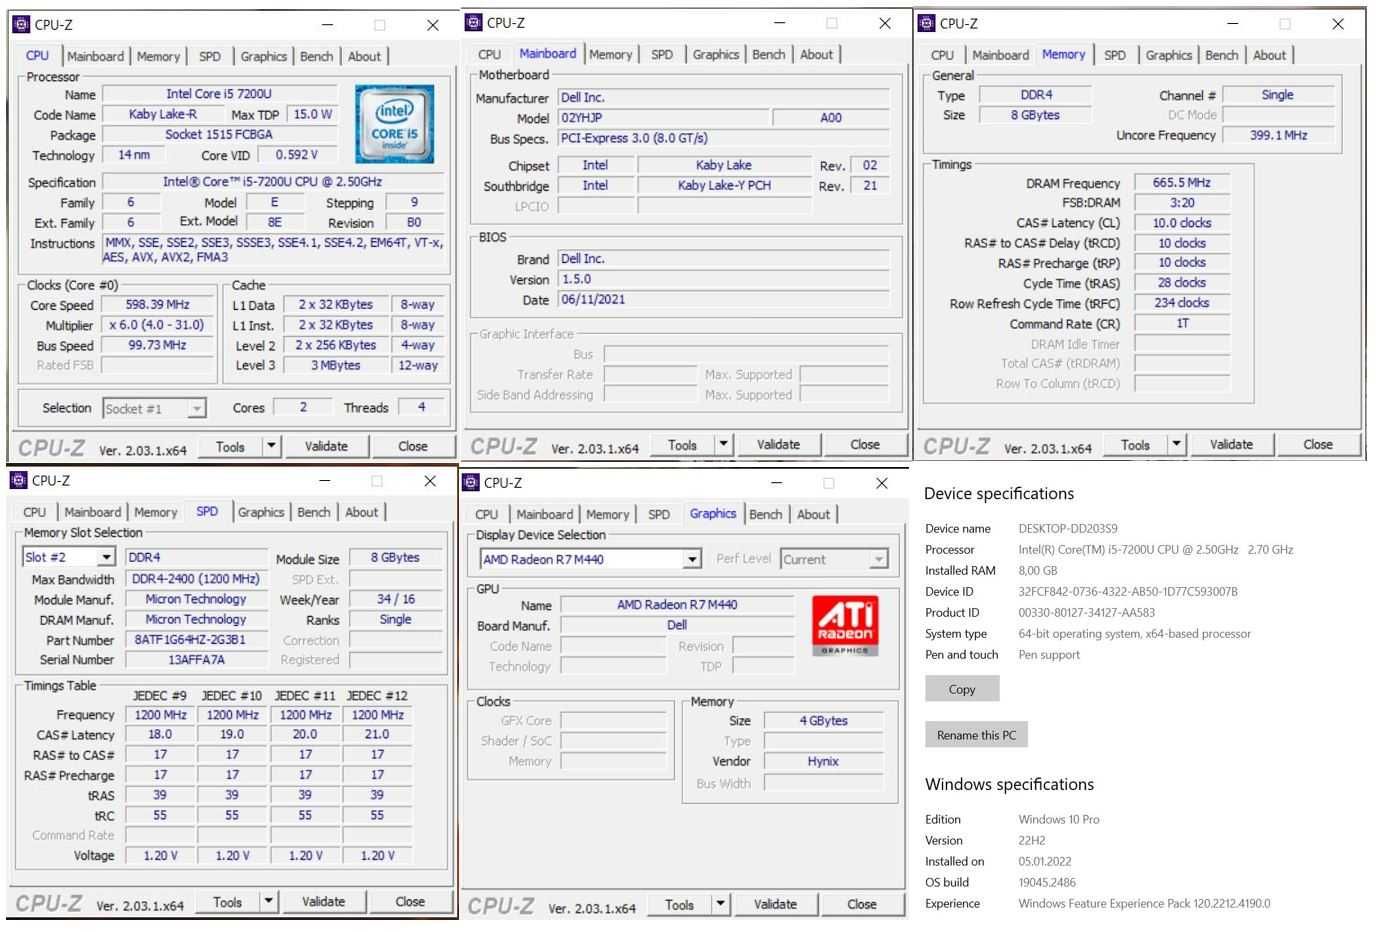Click the Threads value 4 field
Image resolution: width=1382 pixels, height=932 pixels.
(x=421, y=406)
